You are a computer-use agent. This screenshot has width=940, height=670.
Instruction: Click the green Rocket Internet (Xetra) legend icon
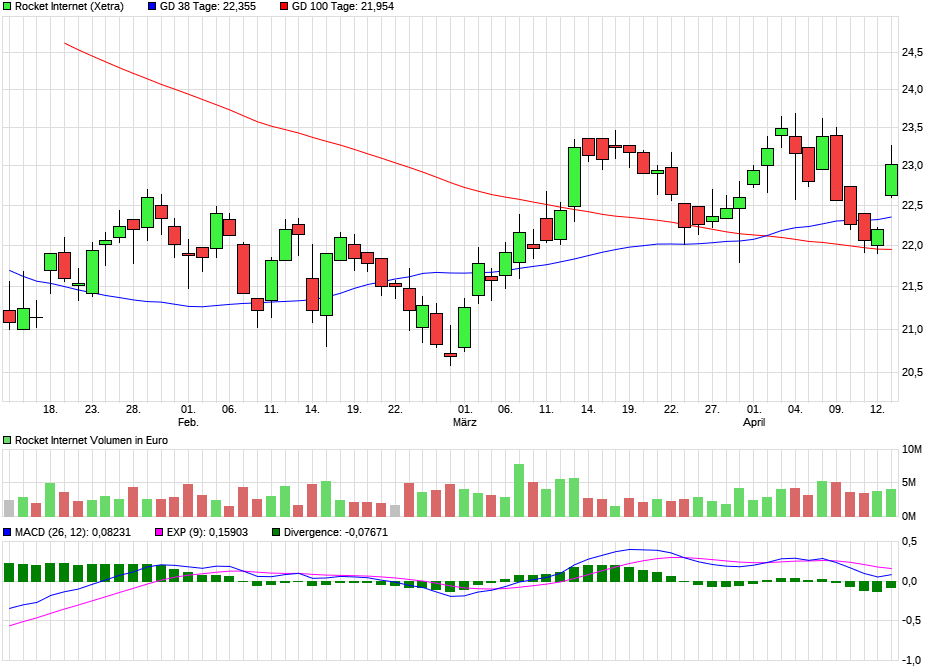click(8, 8)
